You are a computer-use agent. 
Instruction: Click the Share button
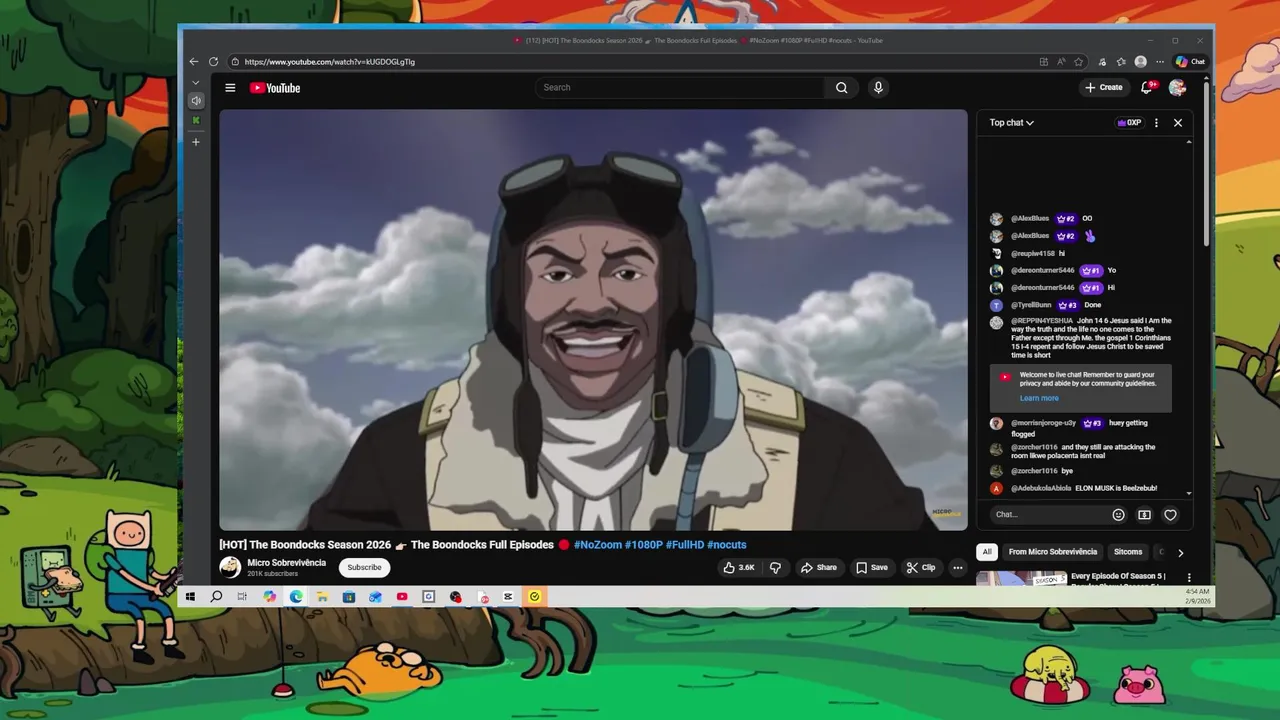coord(818,568)
